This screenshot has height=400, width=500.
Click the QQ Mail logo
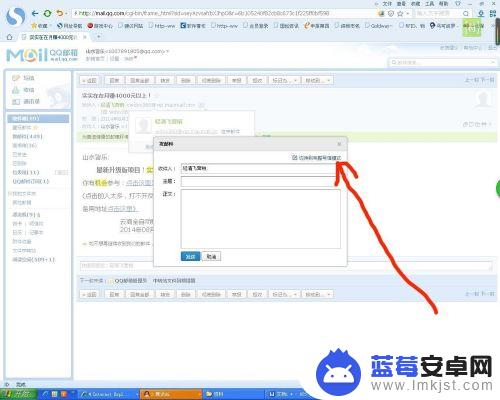coord(42,55)
